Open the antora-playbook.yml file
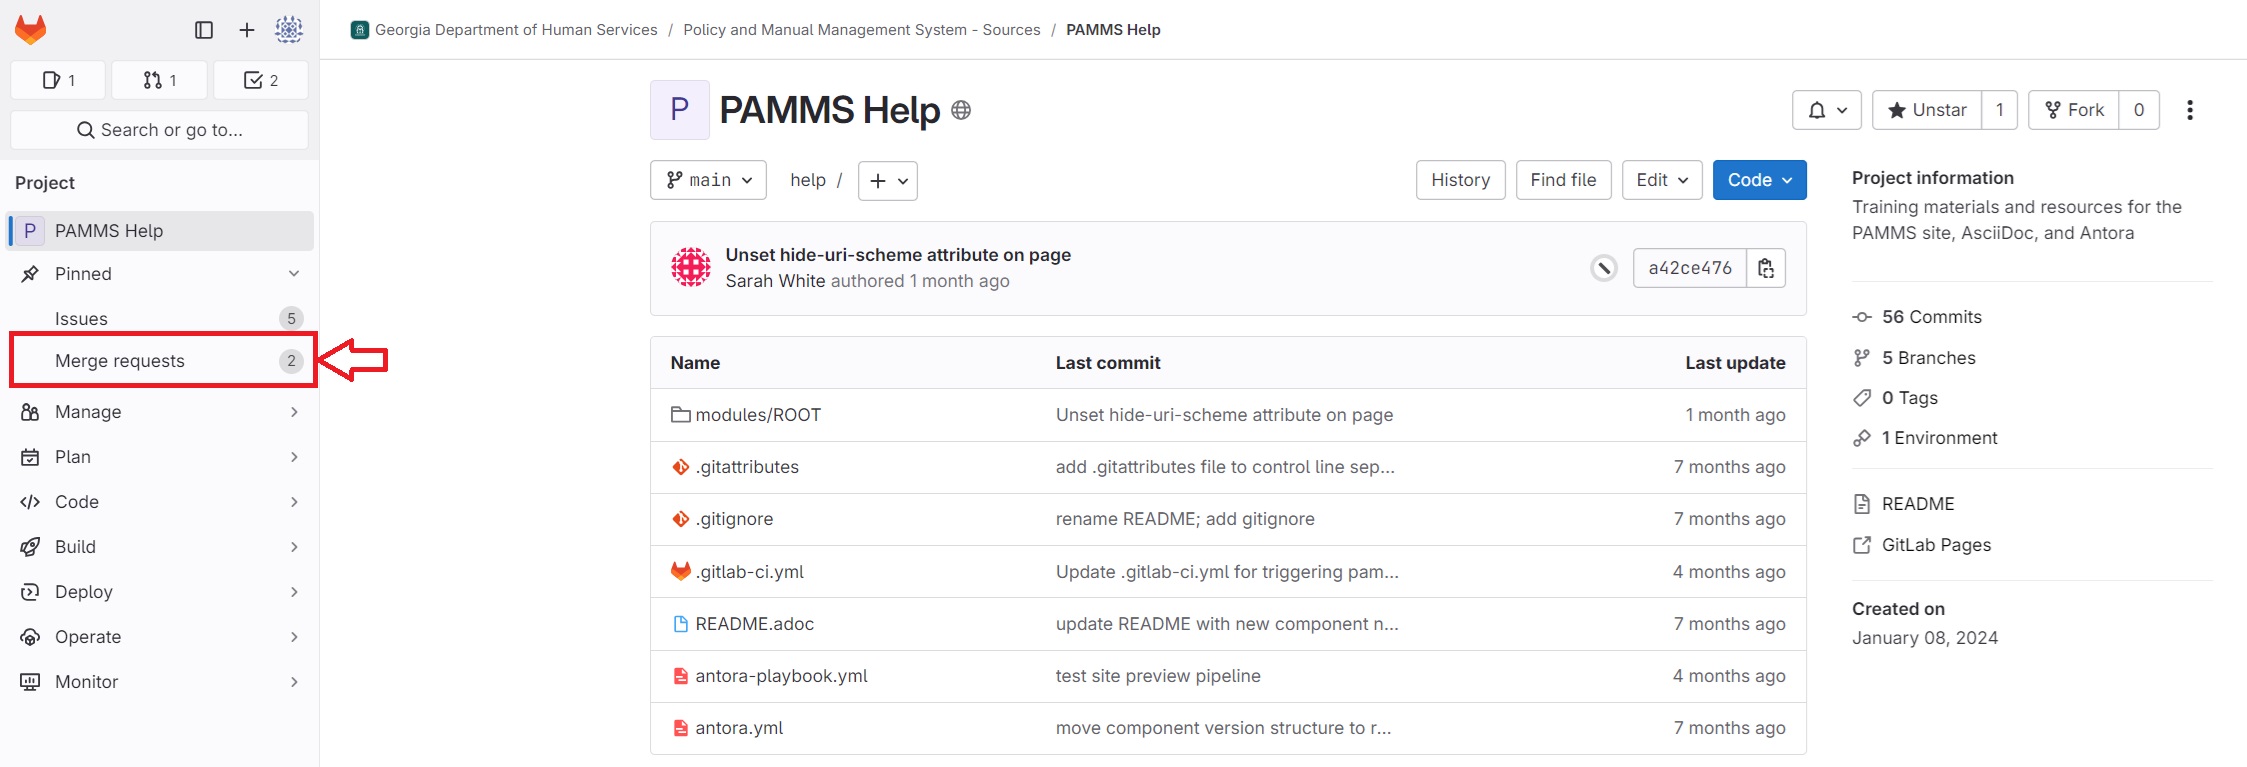This screenshot has height=767, width=2247. point(781,676)
